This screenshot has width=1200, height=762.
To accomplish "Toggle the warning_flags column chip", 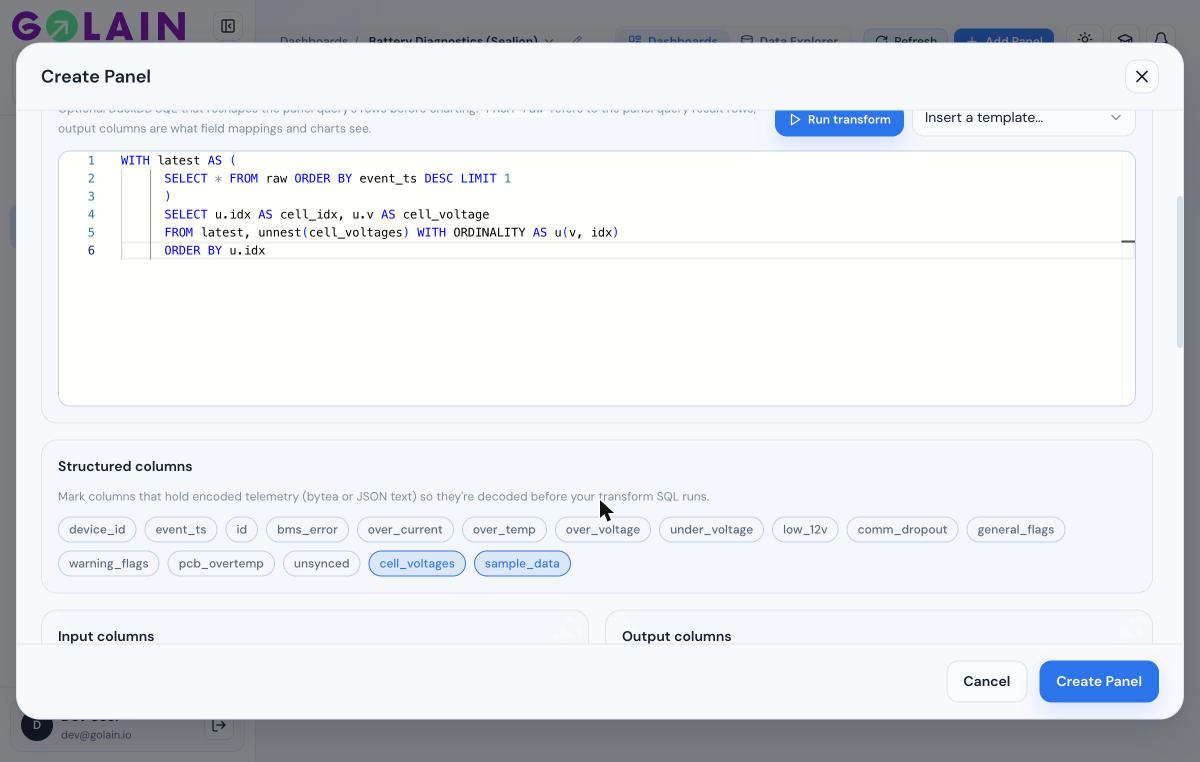I will tap(108, 563).
